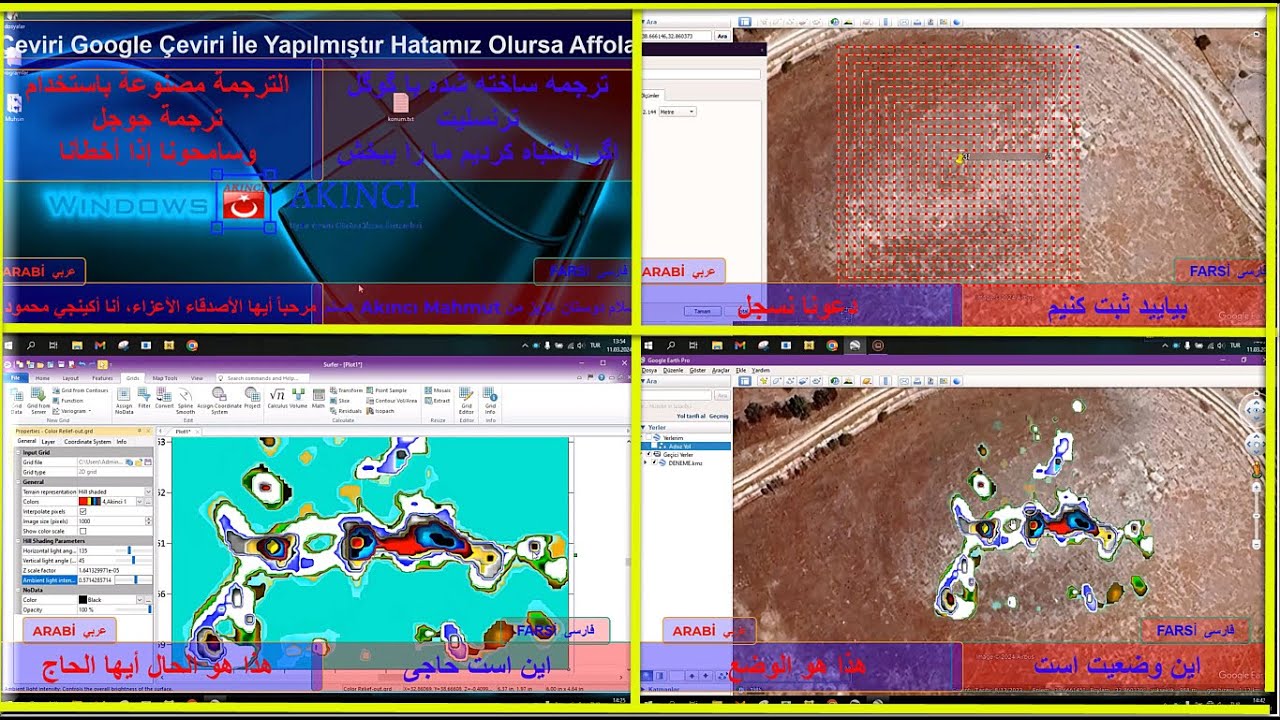Click Grid from Server icon in Surfer
The image size is (1280, 720).
(39, 400)
